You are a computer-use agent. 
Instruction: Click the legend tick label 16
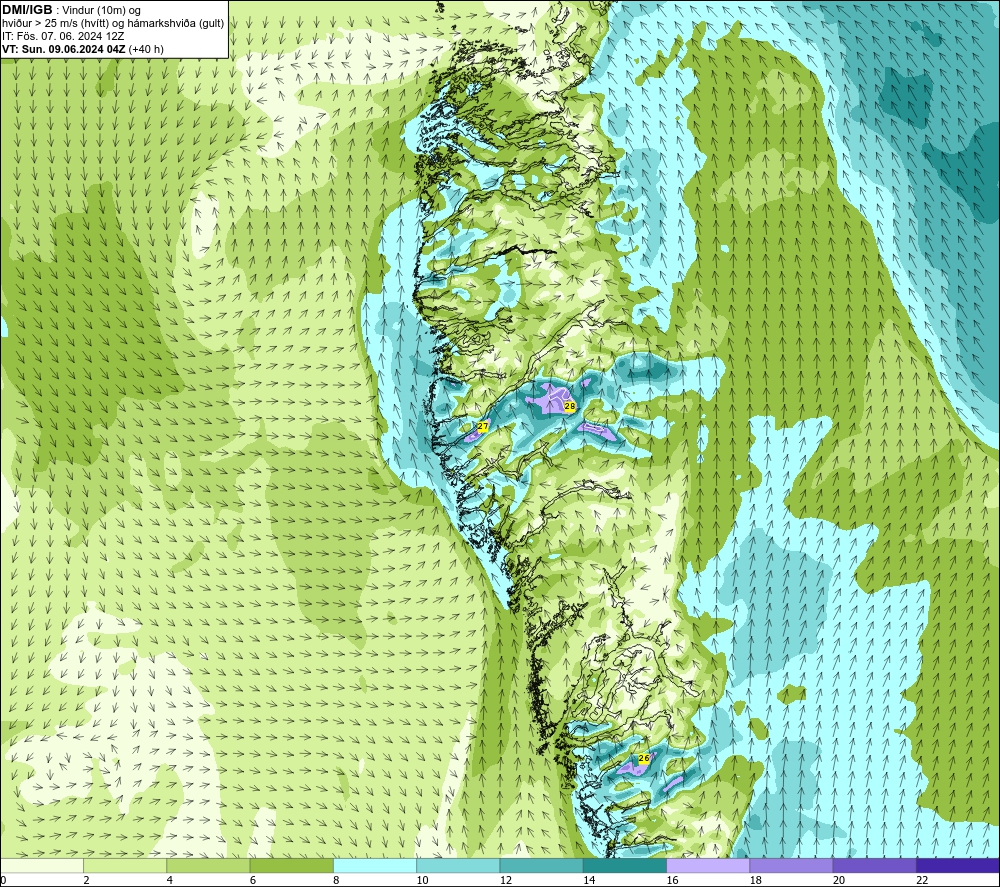[673, 881]
